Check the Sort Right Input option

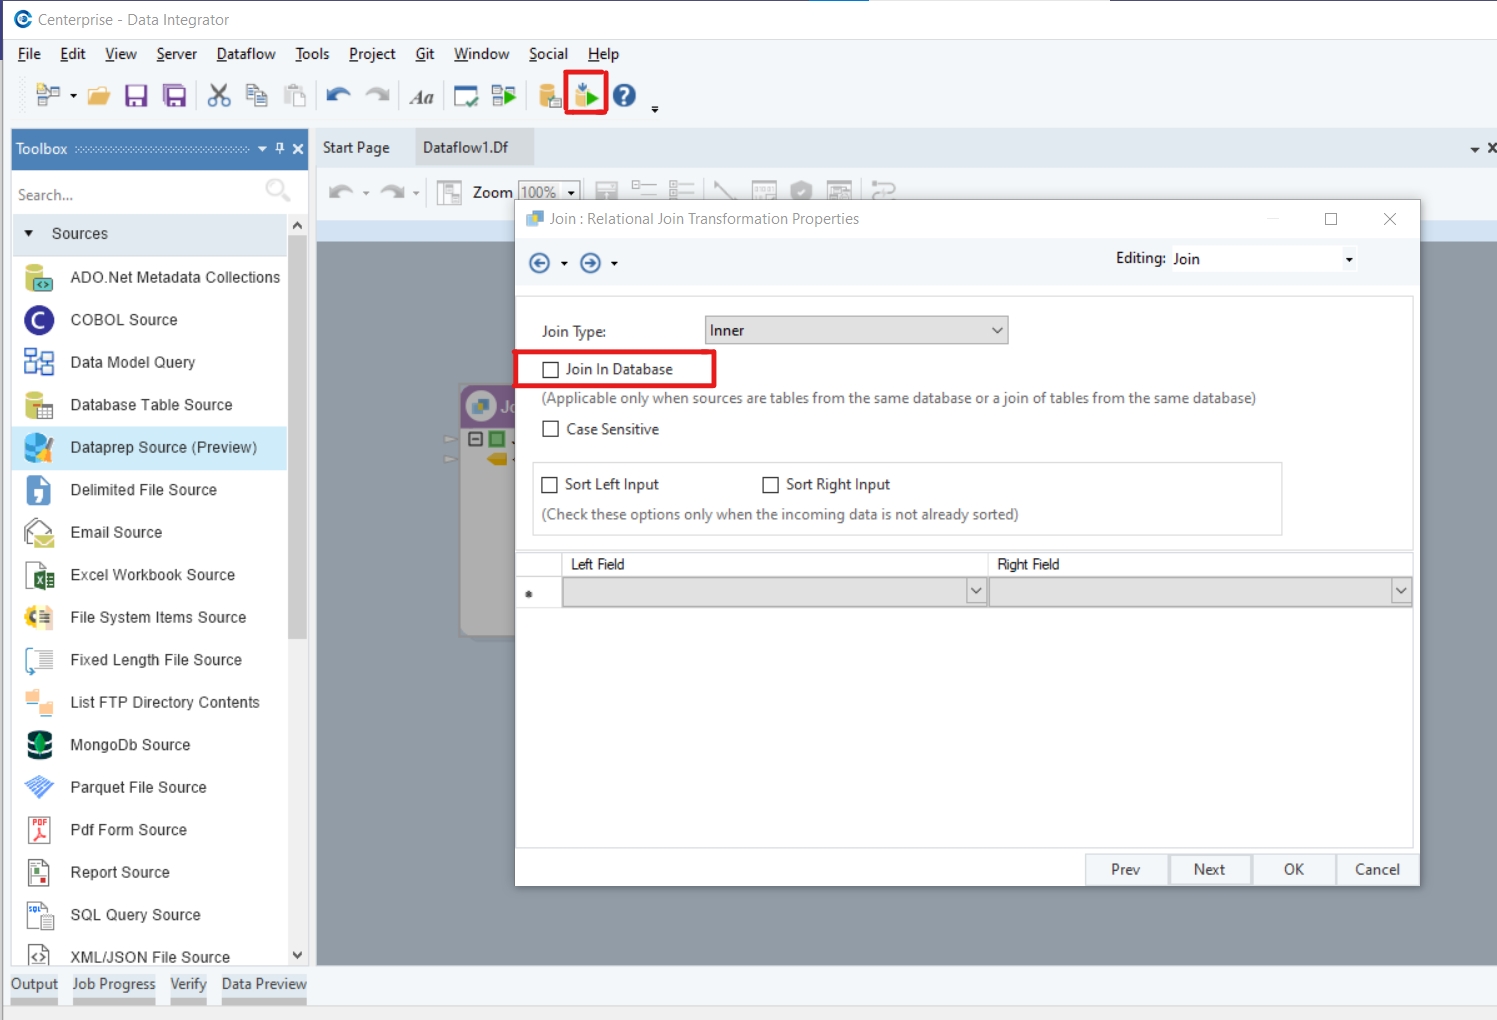pos(770,485)
